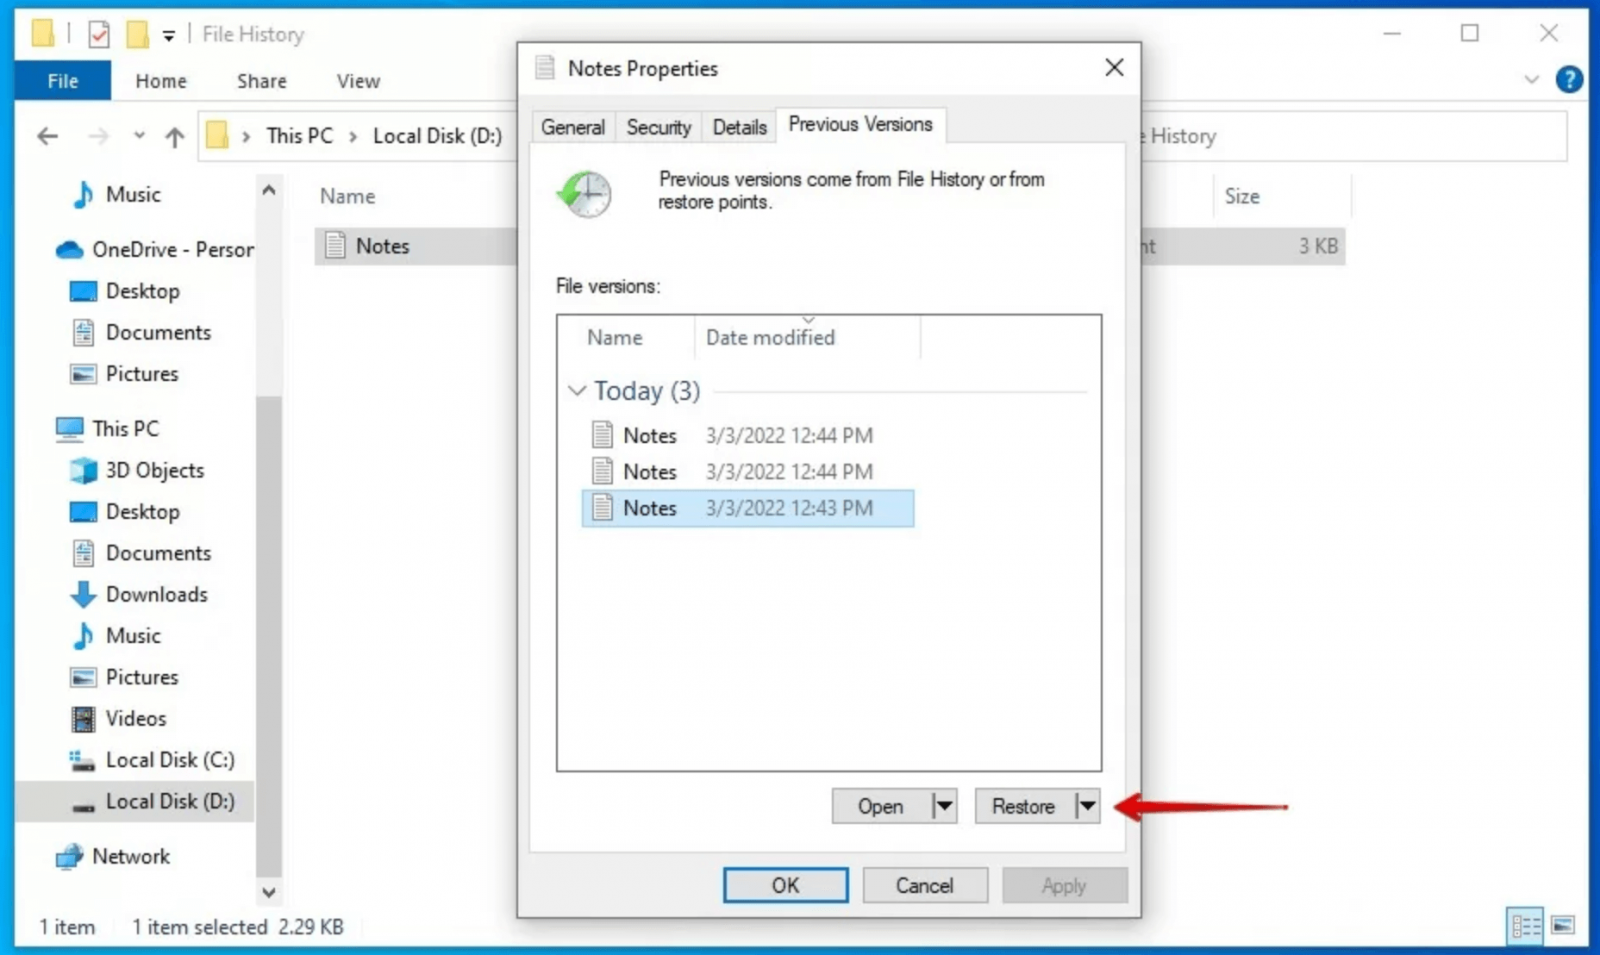
Task: Navigate up one level with the up arrow
Action: (174, 136)
